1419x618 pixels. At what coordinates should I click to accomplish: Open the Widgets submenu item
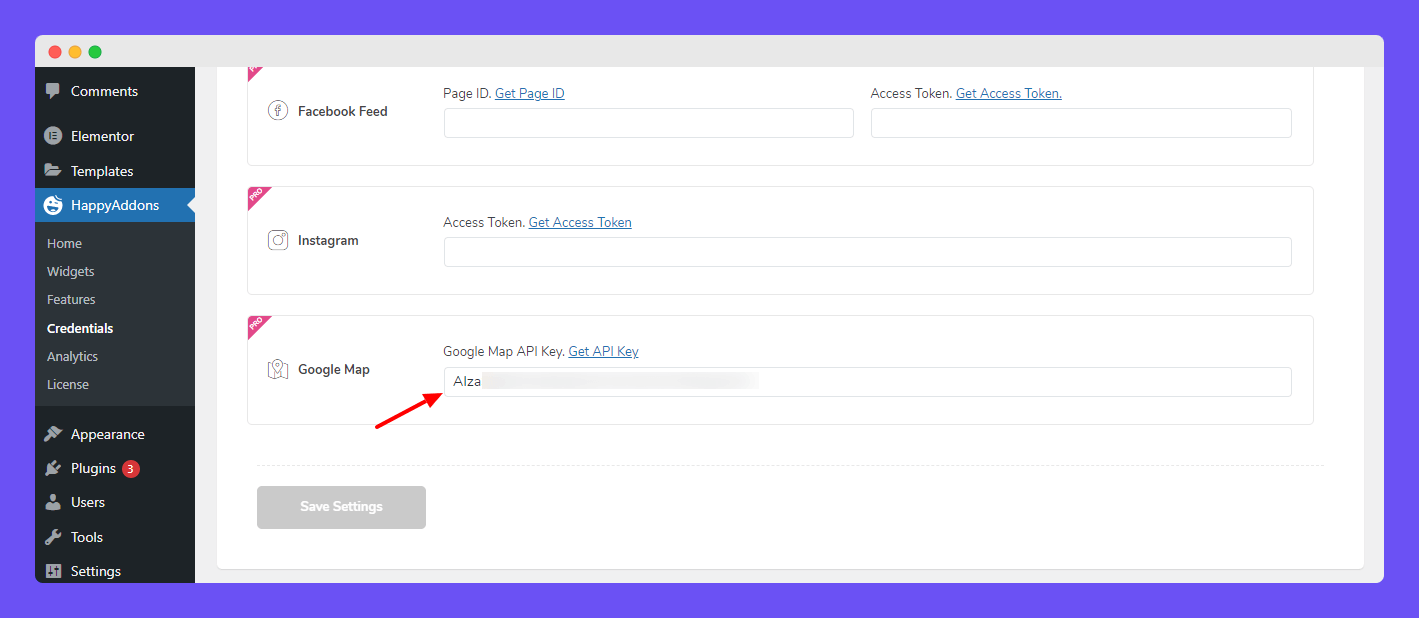71,271
